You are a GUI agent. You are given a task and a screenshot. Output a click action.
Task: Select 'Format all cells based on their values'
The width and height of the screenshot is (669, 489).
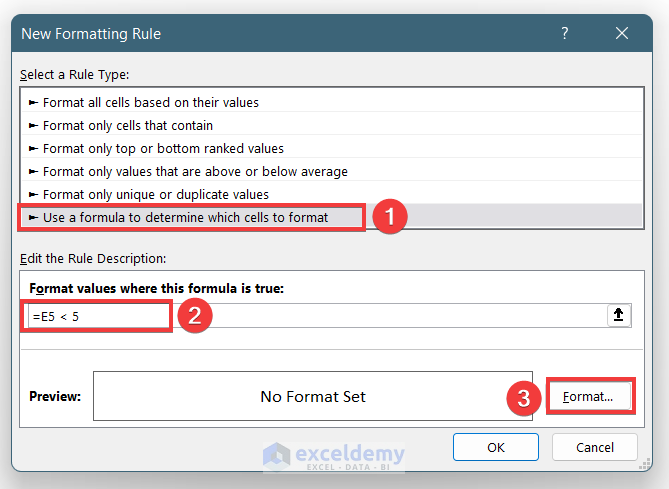point(150,103)
